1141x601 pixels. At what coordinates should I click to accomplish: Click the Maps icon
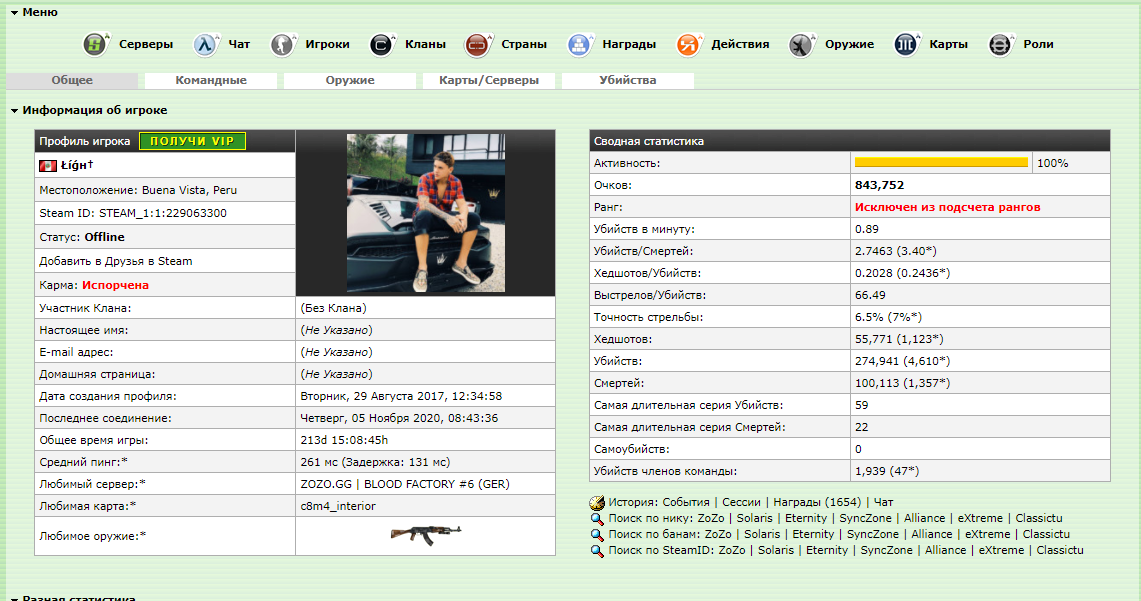pos(907,45)
